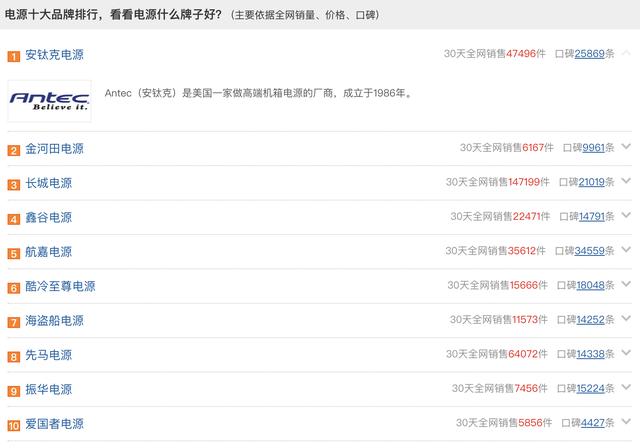
Task: Expand the 鑫谷电源 row chevron
Action: (x=626, y=215)
